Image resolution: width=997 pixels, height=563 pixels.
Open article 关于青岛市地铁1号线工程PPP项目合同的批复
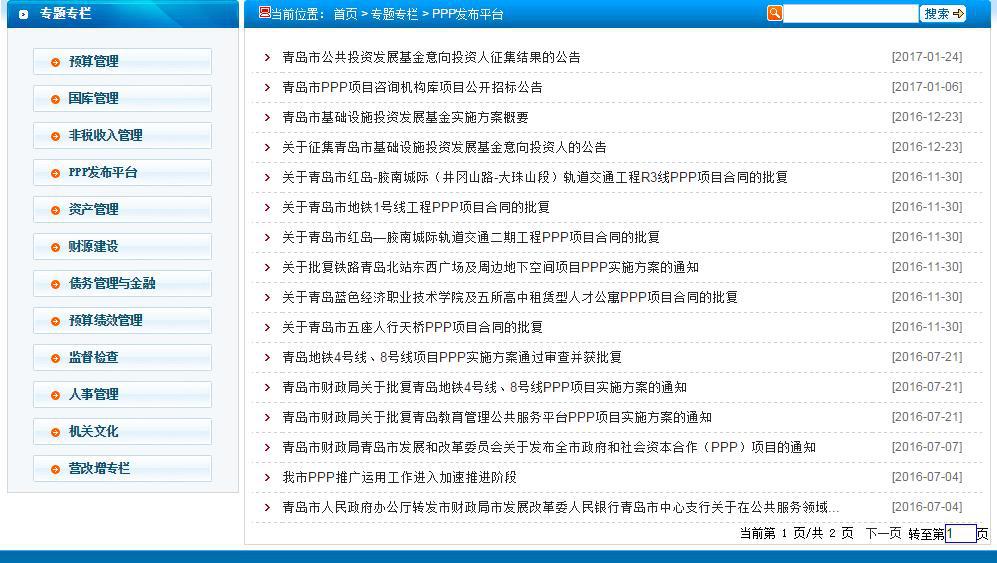click(x=415, y=207)
